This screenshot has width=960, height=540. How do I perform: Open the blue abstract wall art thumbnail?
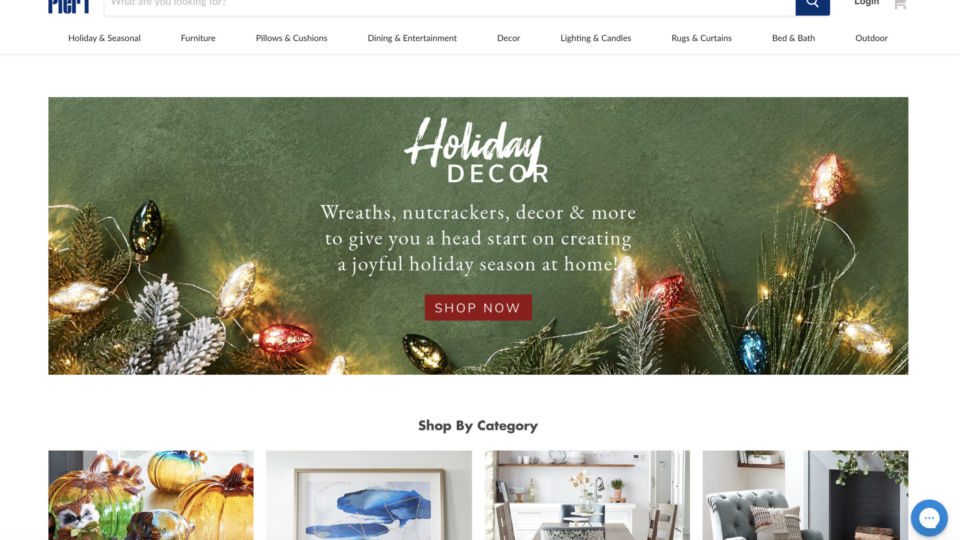click(369, 495)
